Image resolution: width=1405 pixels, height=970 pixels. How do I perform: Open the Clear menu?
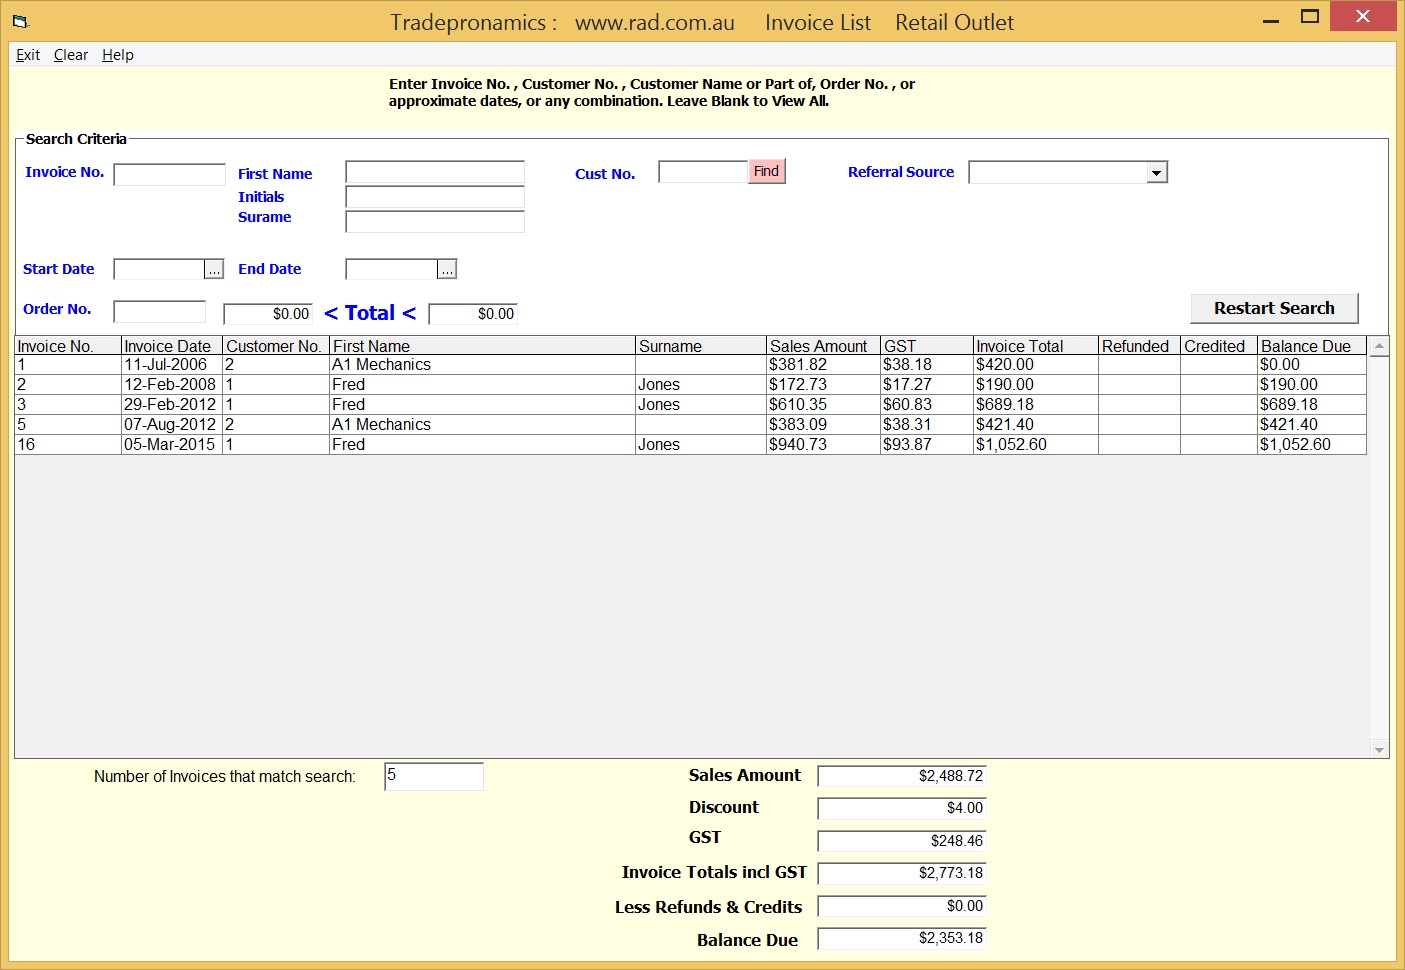pyautogui.click(x=71, y=55)
